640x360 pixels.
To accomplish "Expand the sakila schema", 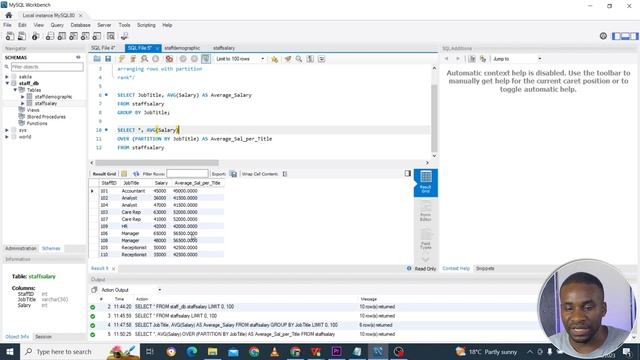I will point(7,77).
